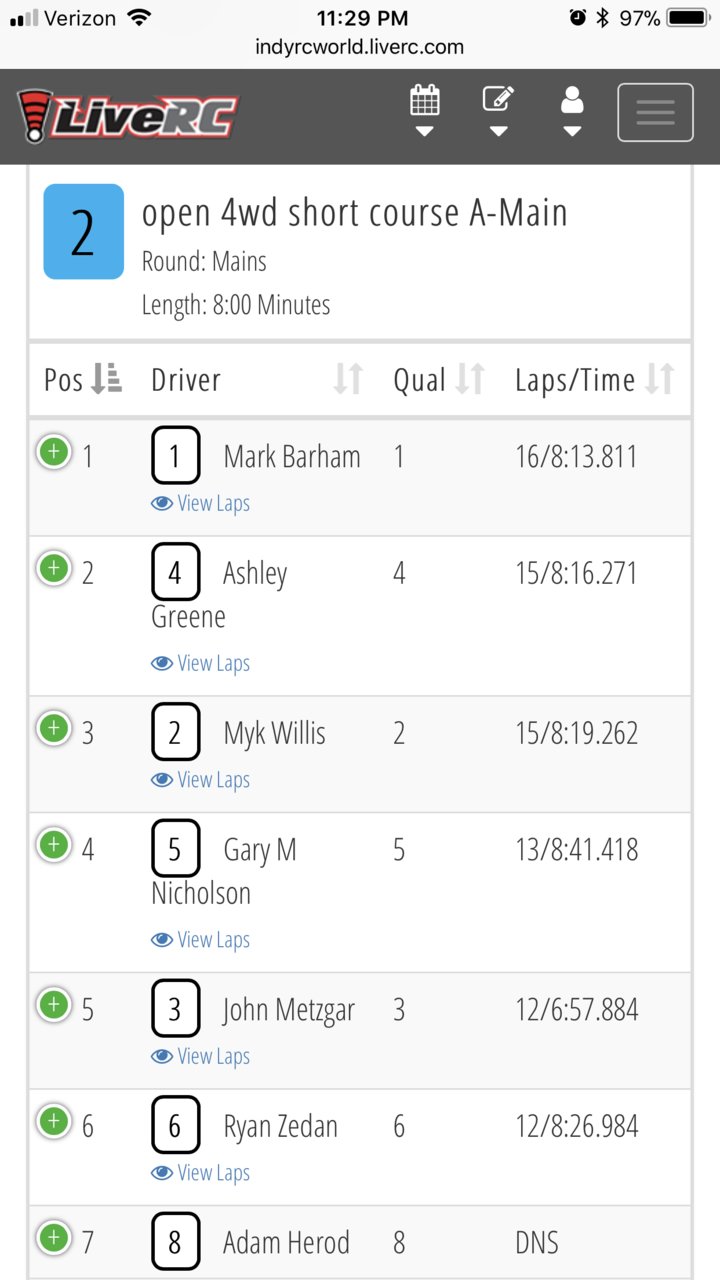Expand Gary M Nicholson row details

[x=54, y=845]
